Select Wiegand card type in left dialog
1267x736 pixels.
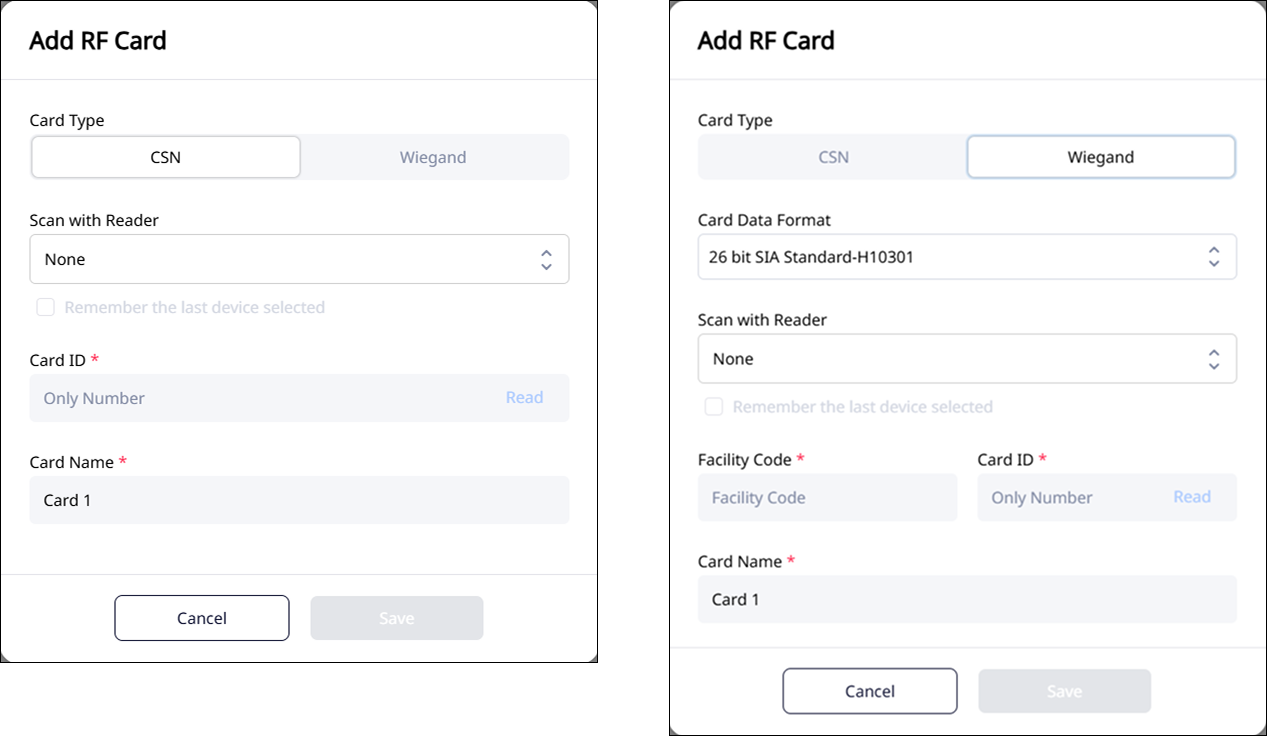(433, 157)
